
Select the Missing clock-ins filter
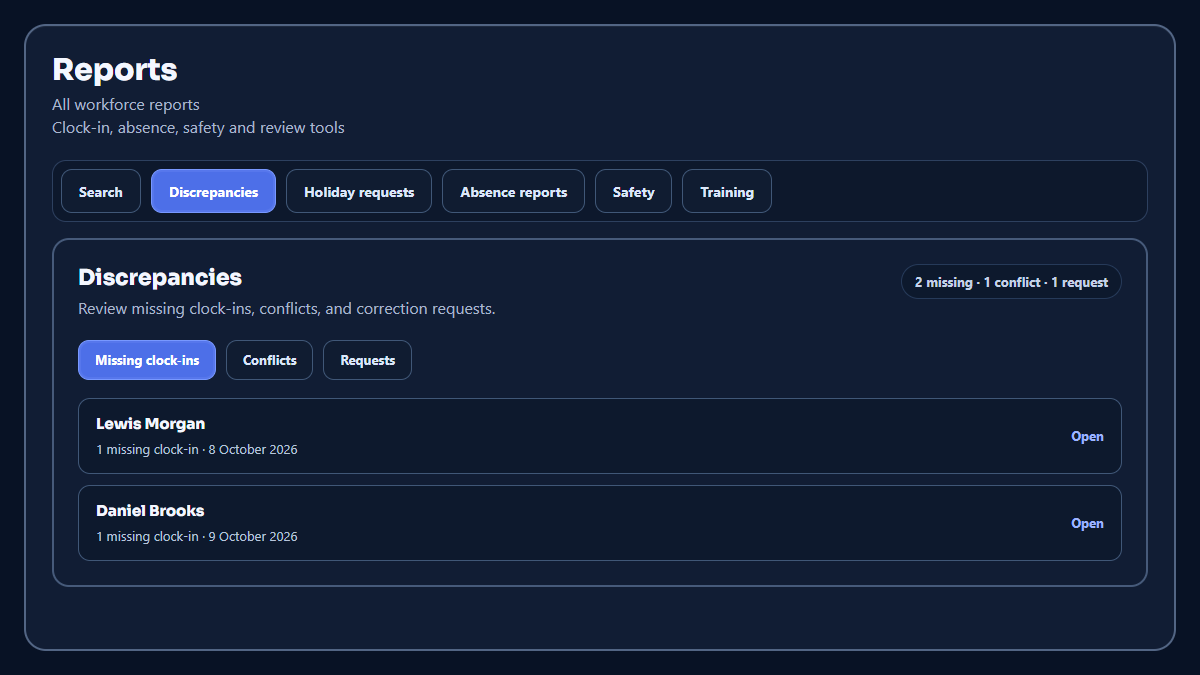(147, 360)
